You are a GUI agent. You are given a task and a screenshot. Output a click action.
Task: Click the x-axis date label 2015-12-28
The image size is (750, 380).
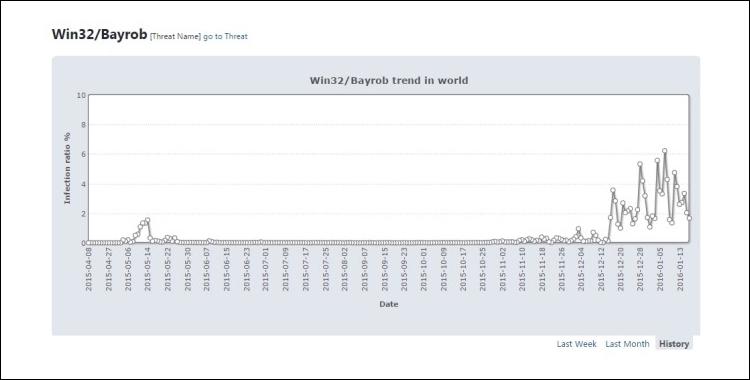(640, 269)
